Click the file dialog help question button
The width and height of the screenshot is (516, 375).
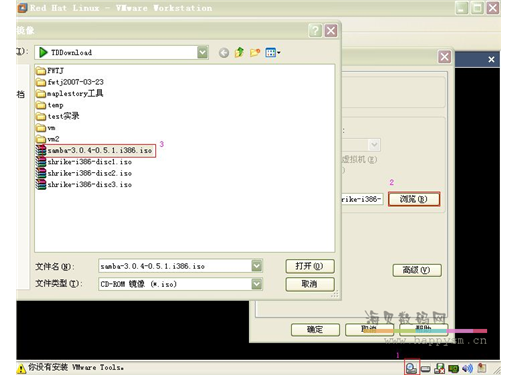(315, 31)
